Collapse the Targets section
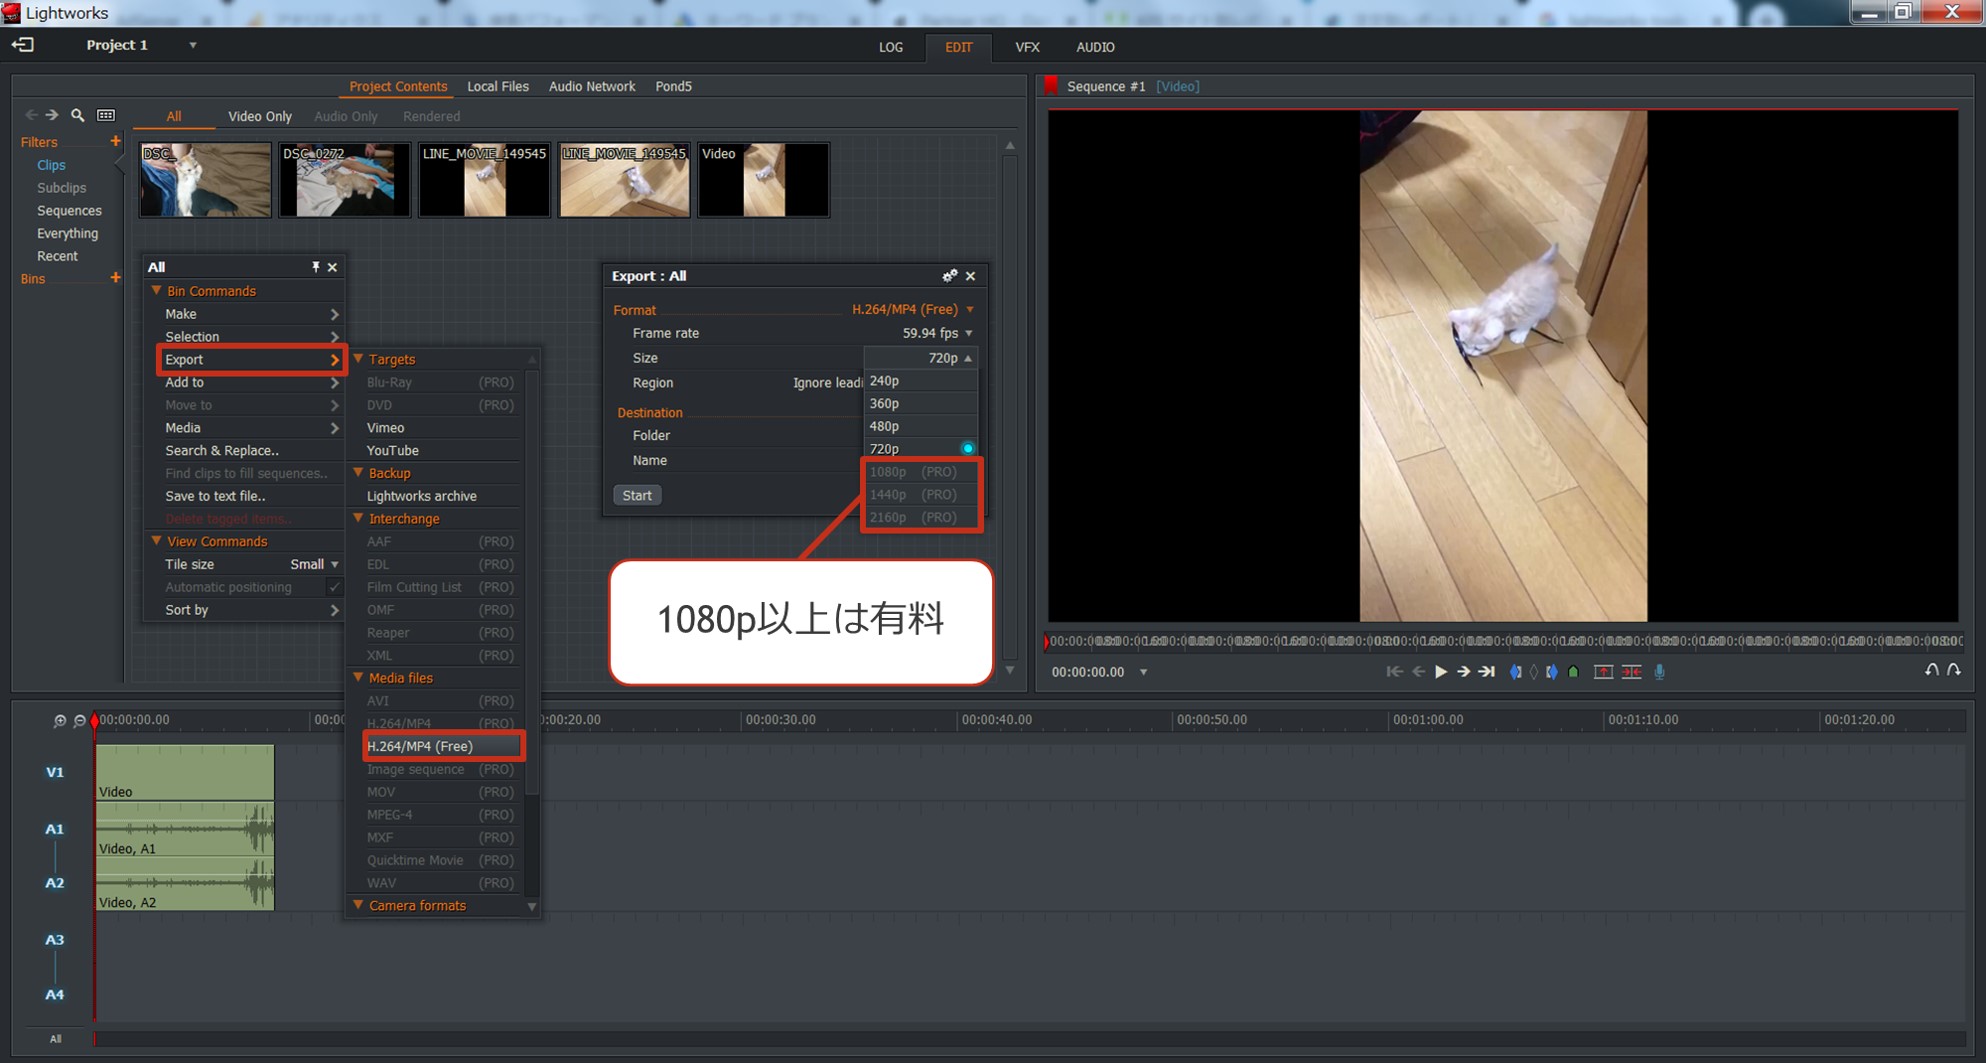The image size is (1986, 1063). (x=358, y=359)
